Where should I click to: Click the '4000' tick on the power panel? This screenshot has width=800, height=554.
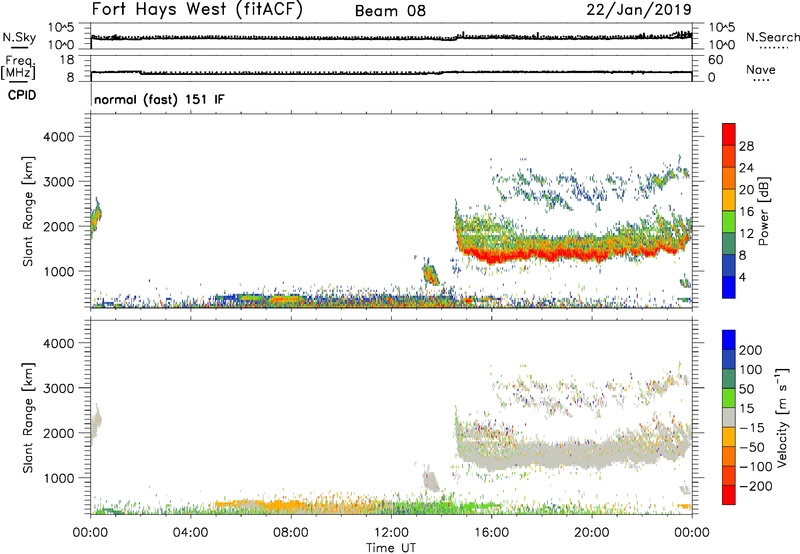(x=58, y=137)
